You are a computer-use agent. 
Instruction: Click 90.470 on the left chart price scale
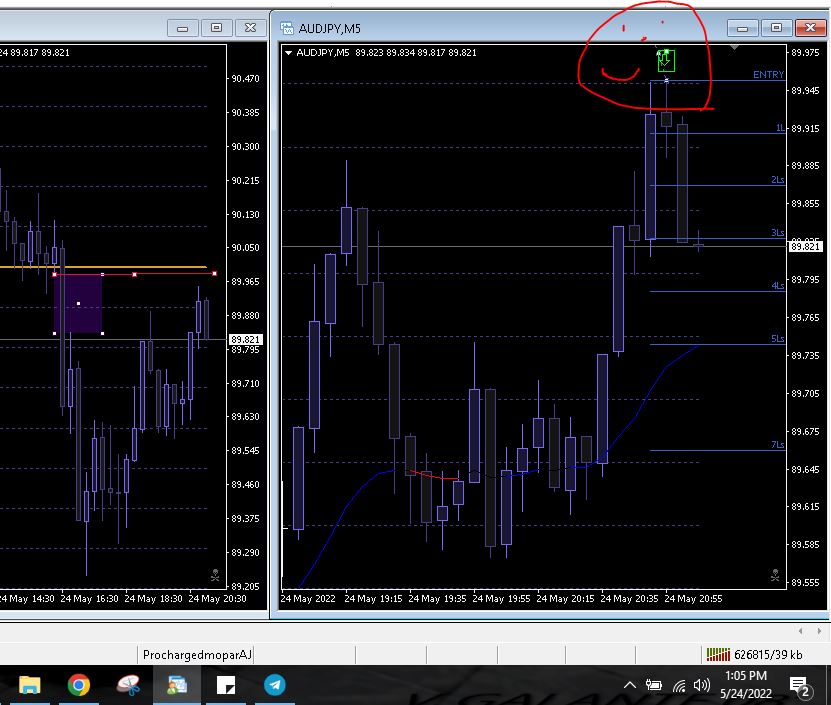pyautogui.click(x=245, y=78)
